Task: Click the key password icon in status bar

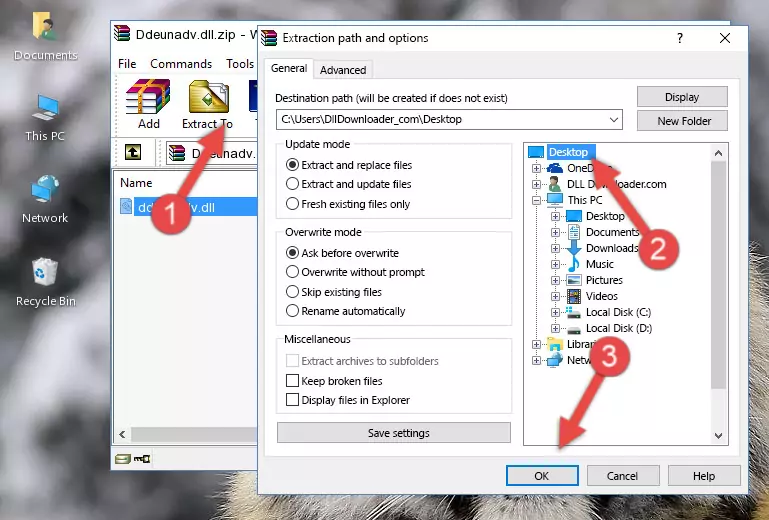Action: pyautogui.click(x=142, y=459)
